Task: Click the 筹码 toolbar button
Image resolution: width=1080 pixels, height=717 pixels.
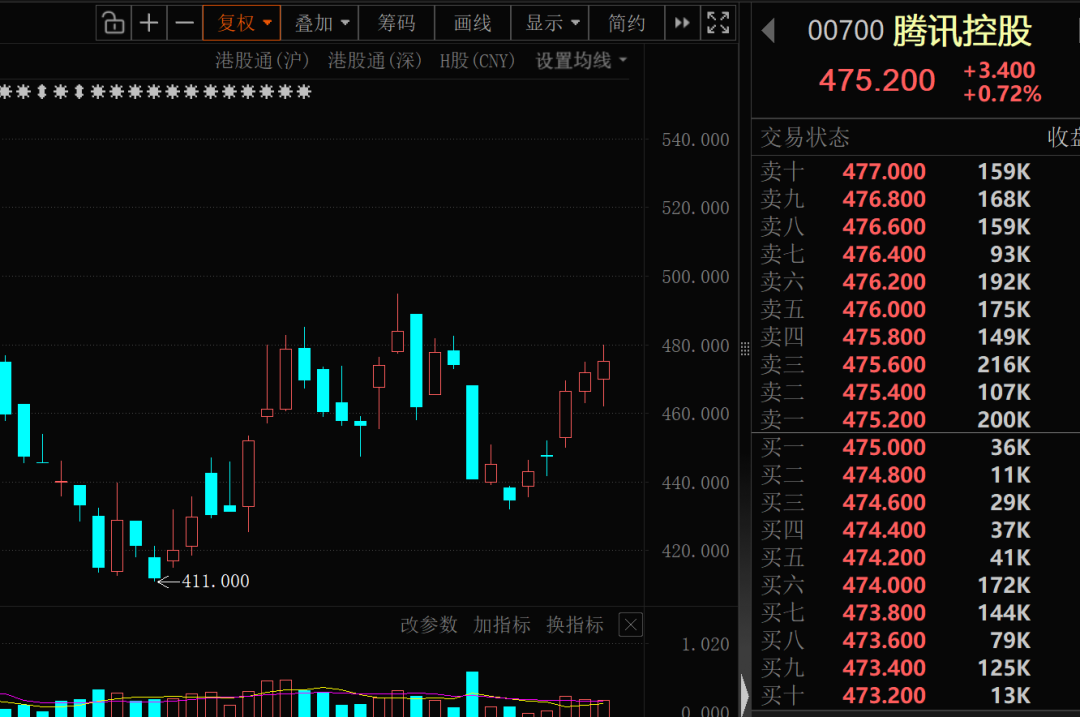Action: 397,23
